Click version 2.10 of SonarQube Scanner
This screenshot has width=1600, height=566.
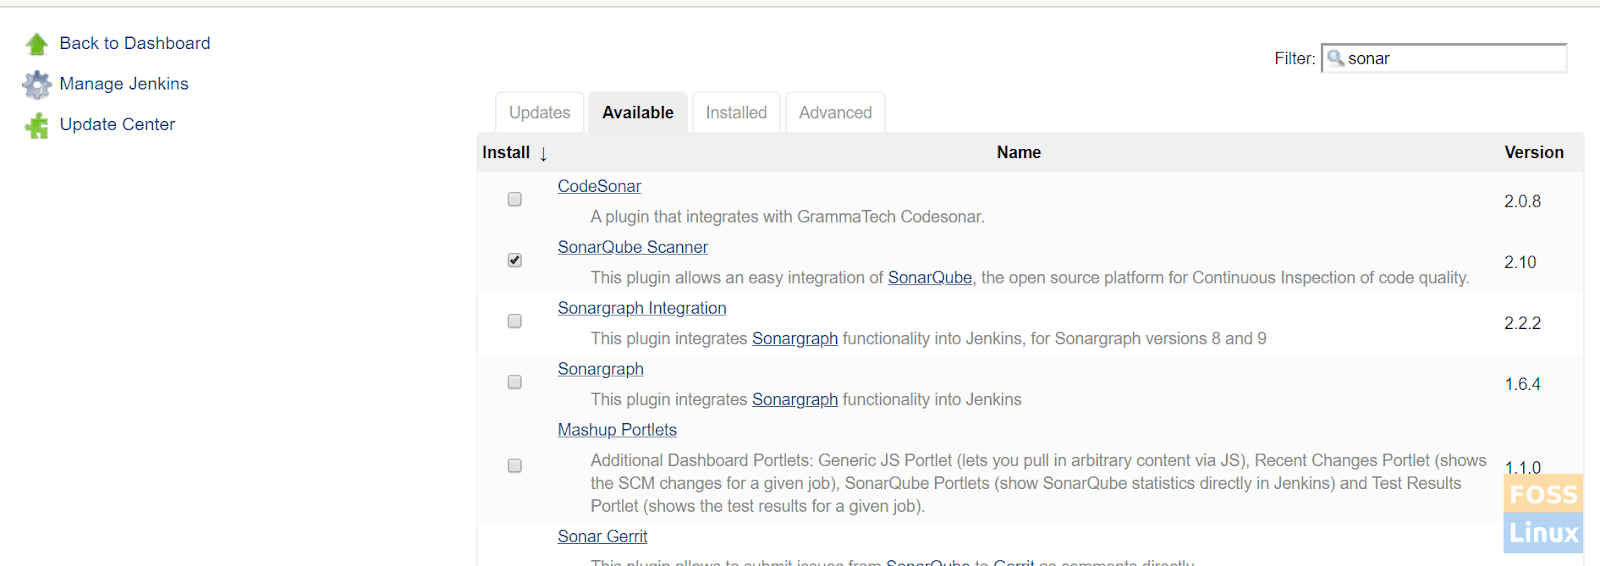[1520, 262]
